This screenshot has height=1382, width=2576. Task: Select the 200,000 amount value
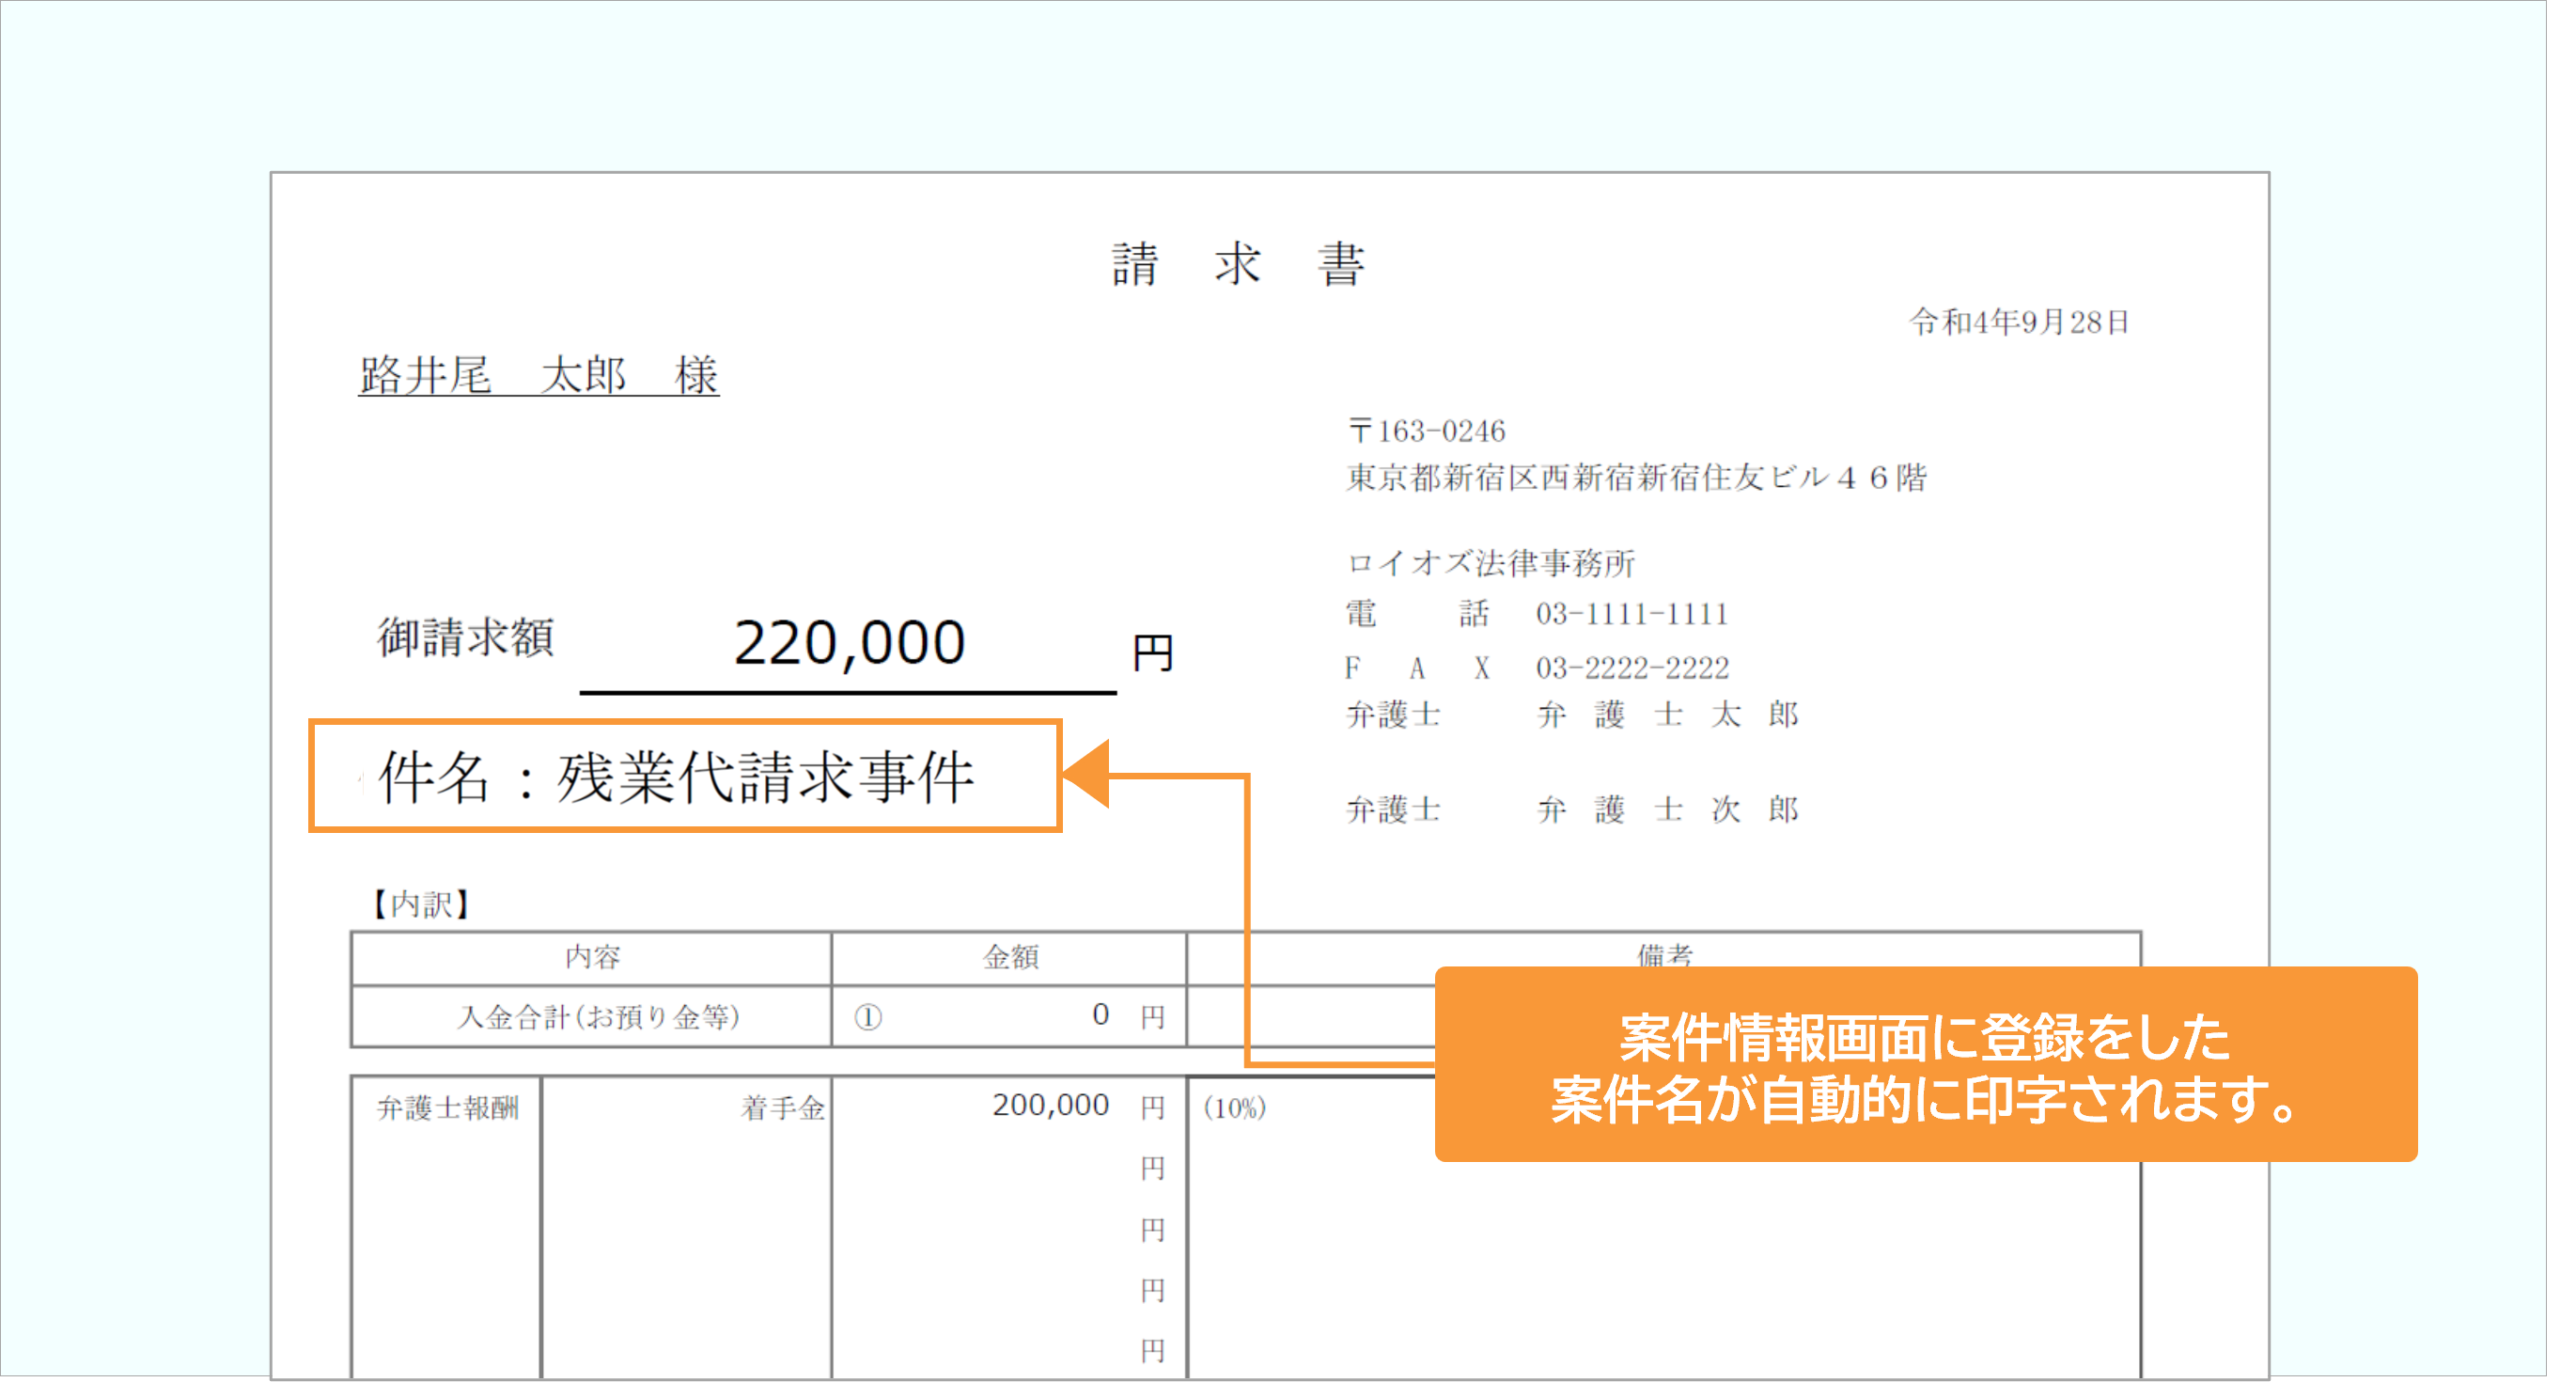(1050, 1105)
